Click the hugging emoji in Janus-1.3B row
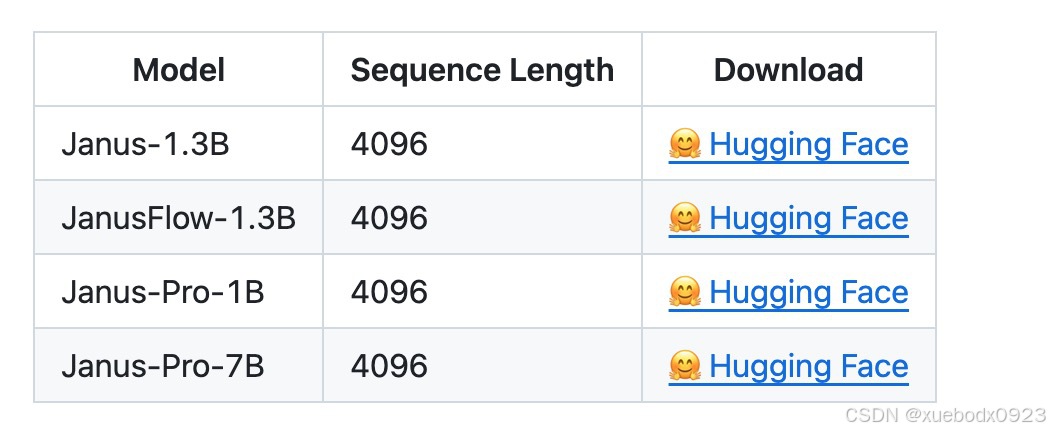This screenshot has height=432, width=1050. 684,144
